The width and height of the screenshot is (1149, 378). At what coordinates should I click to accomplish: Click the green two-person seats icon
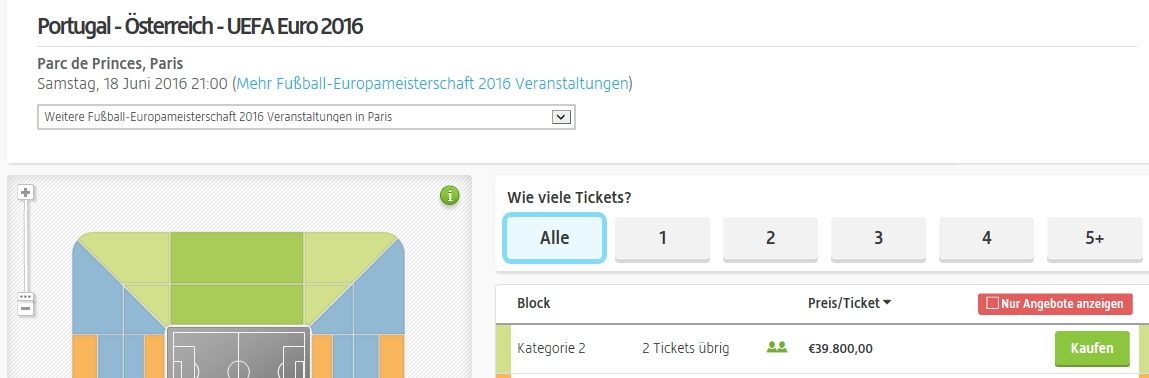[x=777, y=347]
